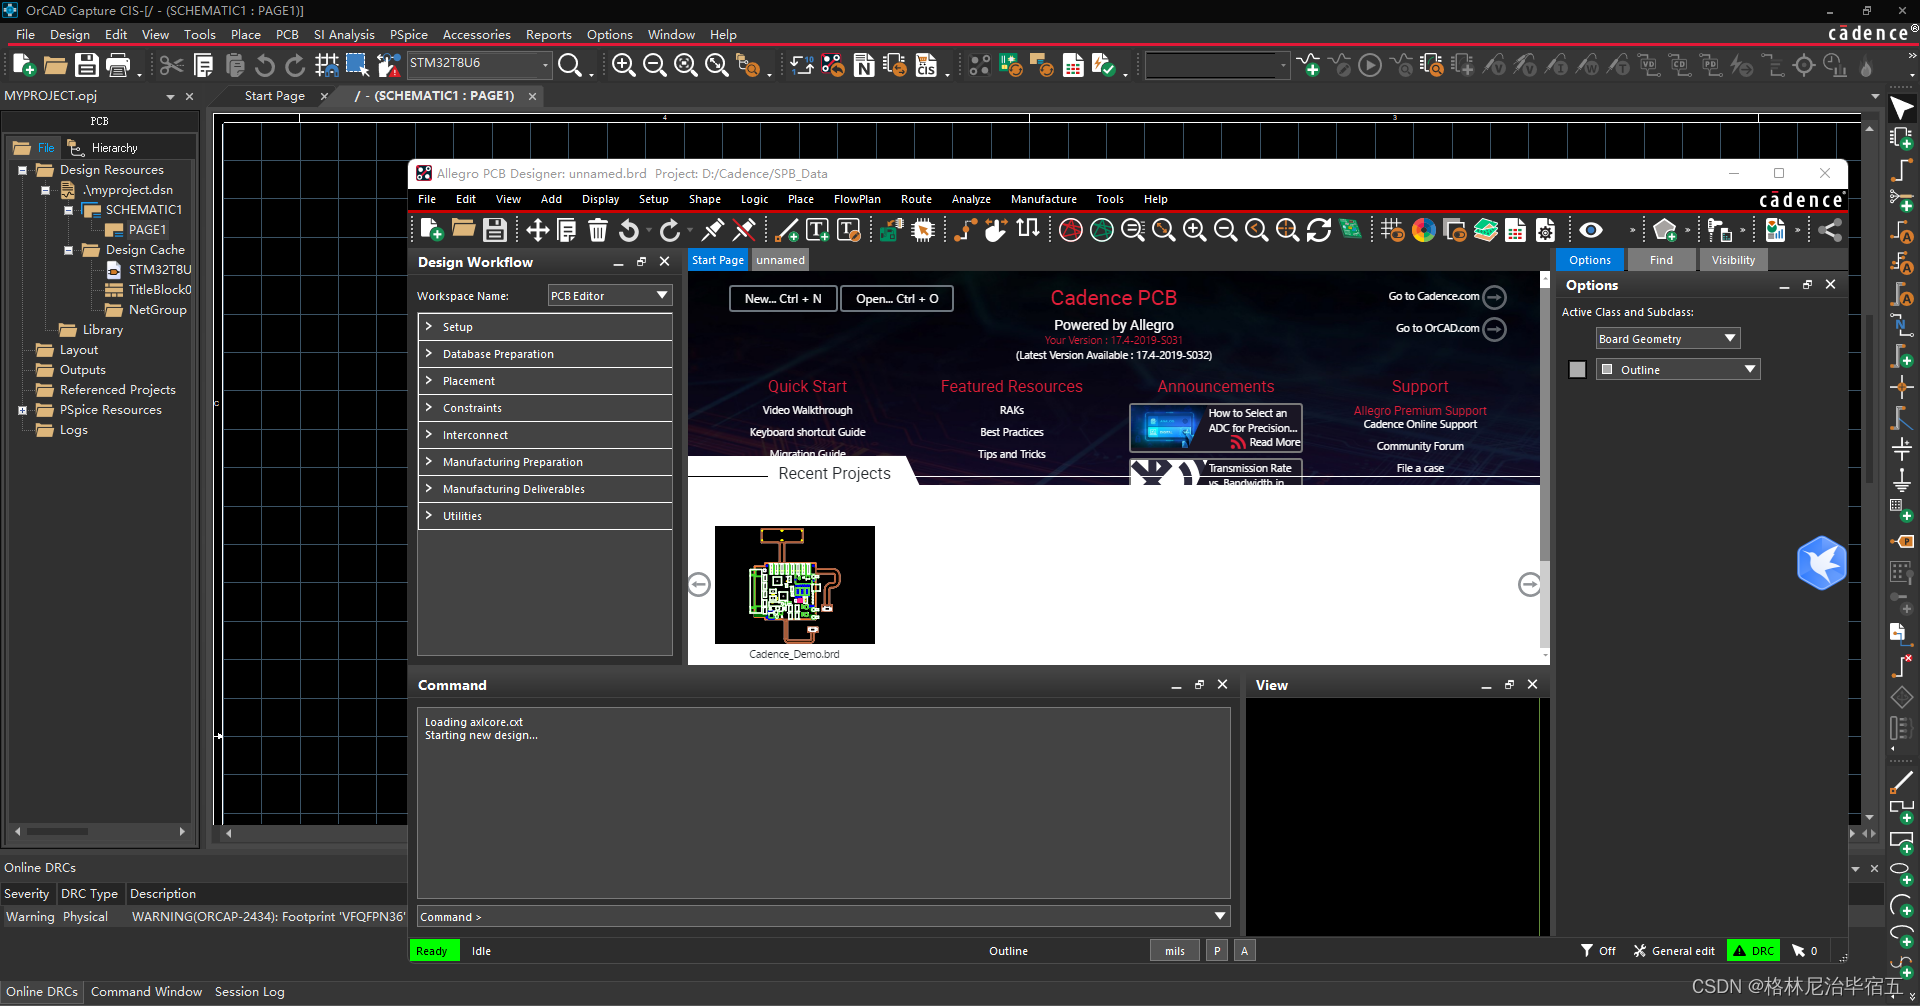
Task: Open the Board Geometry class dropdown
Action: [x=1668, y=339]
